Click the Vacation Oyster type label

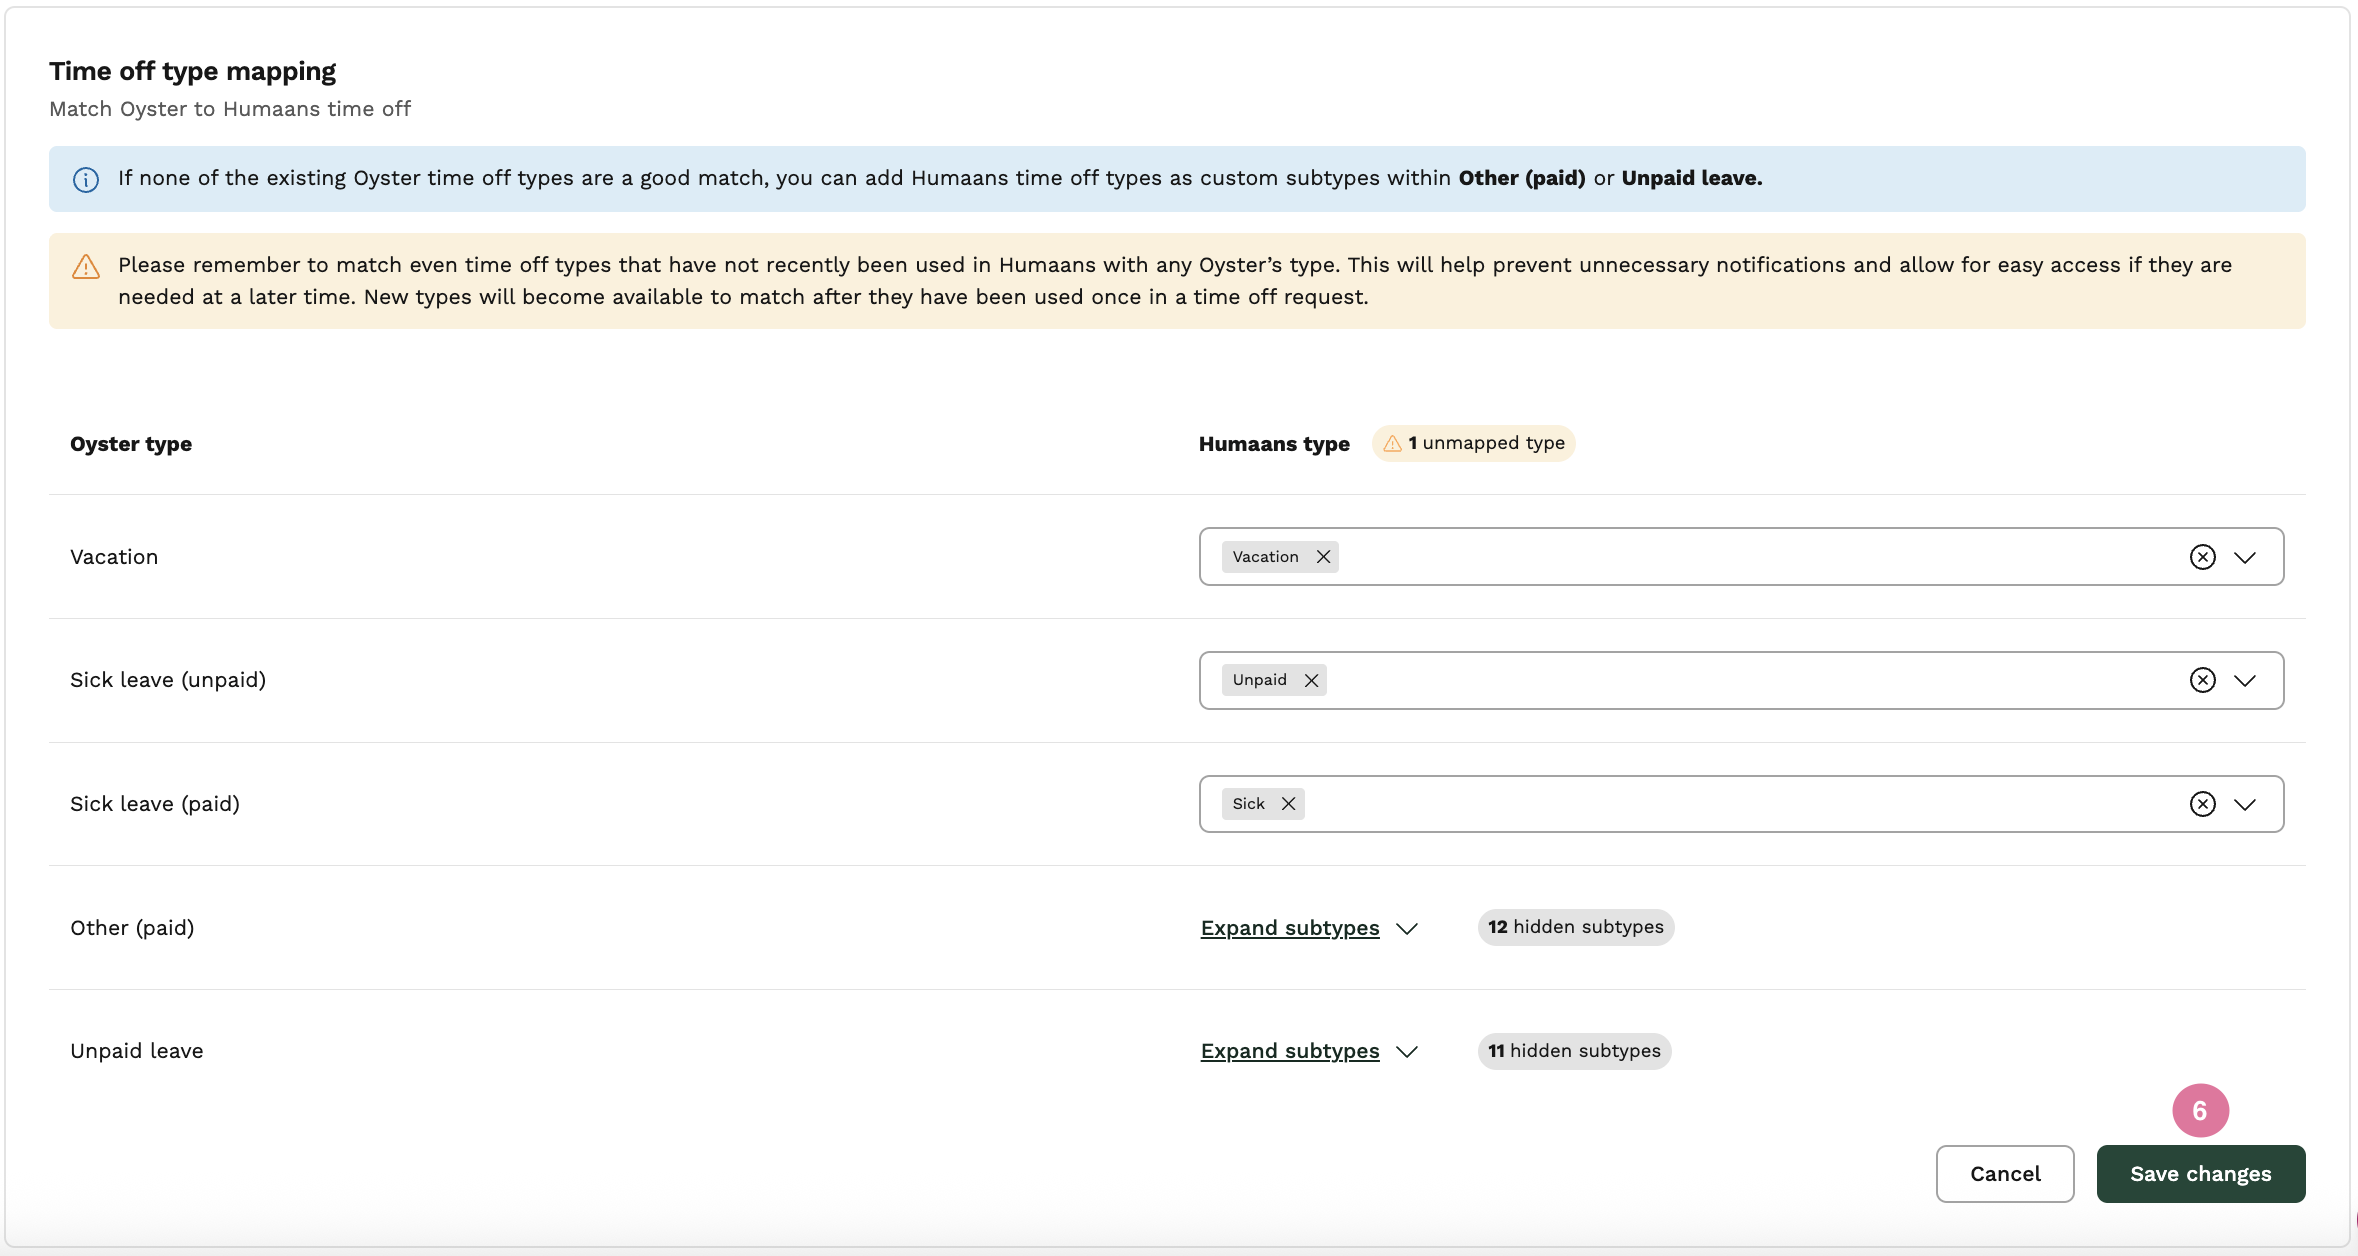point(114,557)
